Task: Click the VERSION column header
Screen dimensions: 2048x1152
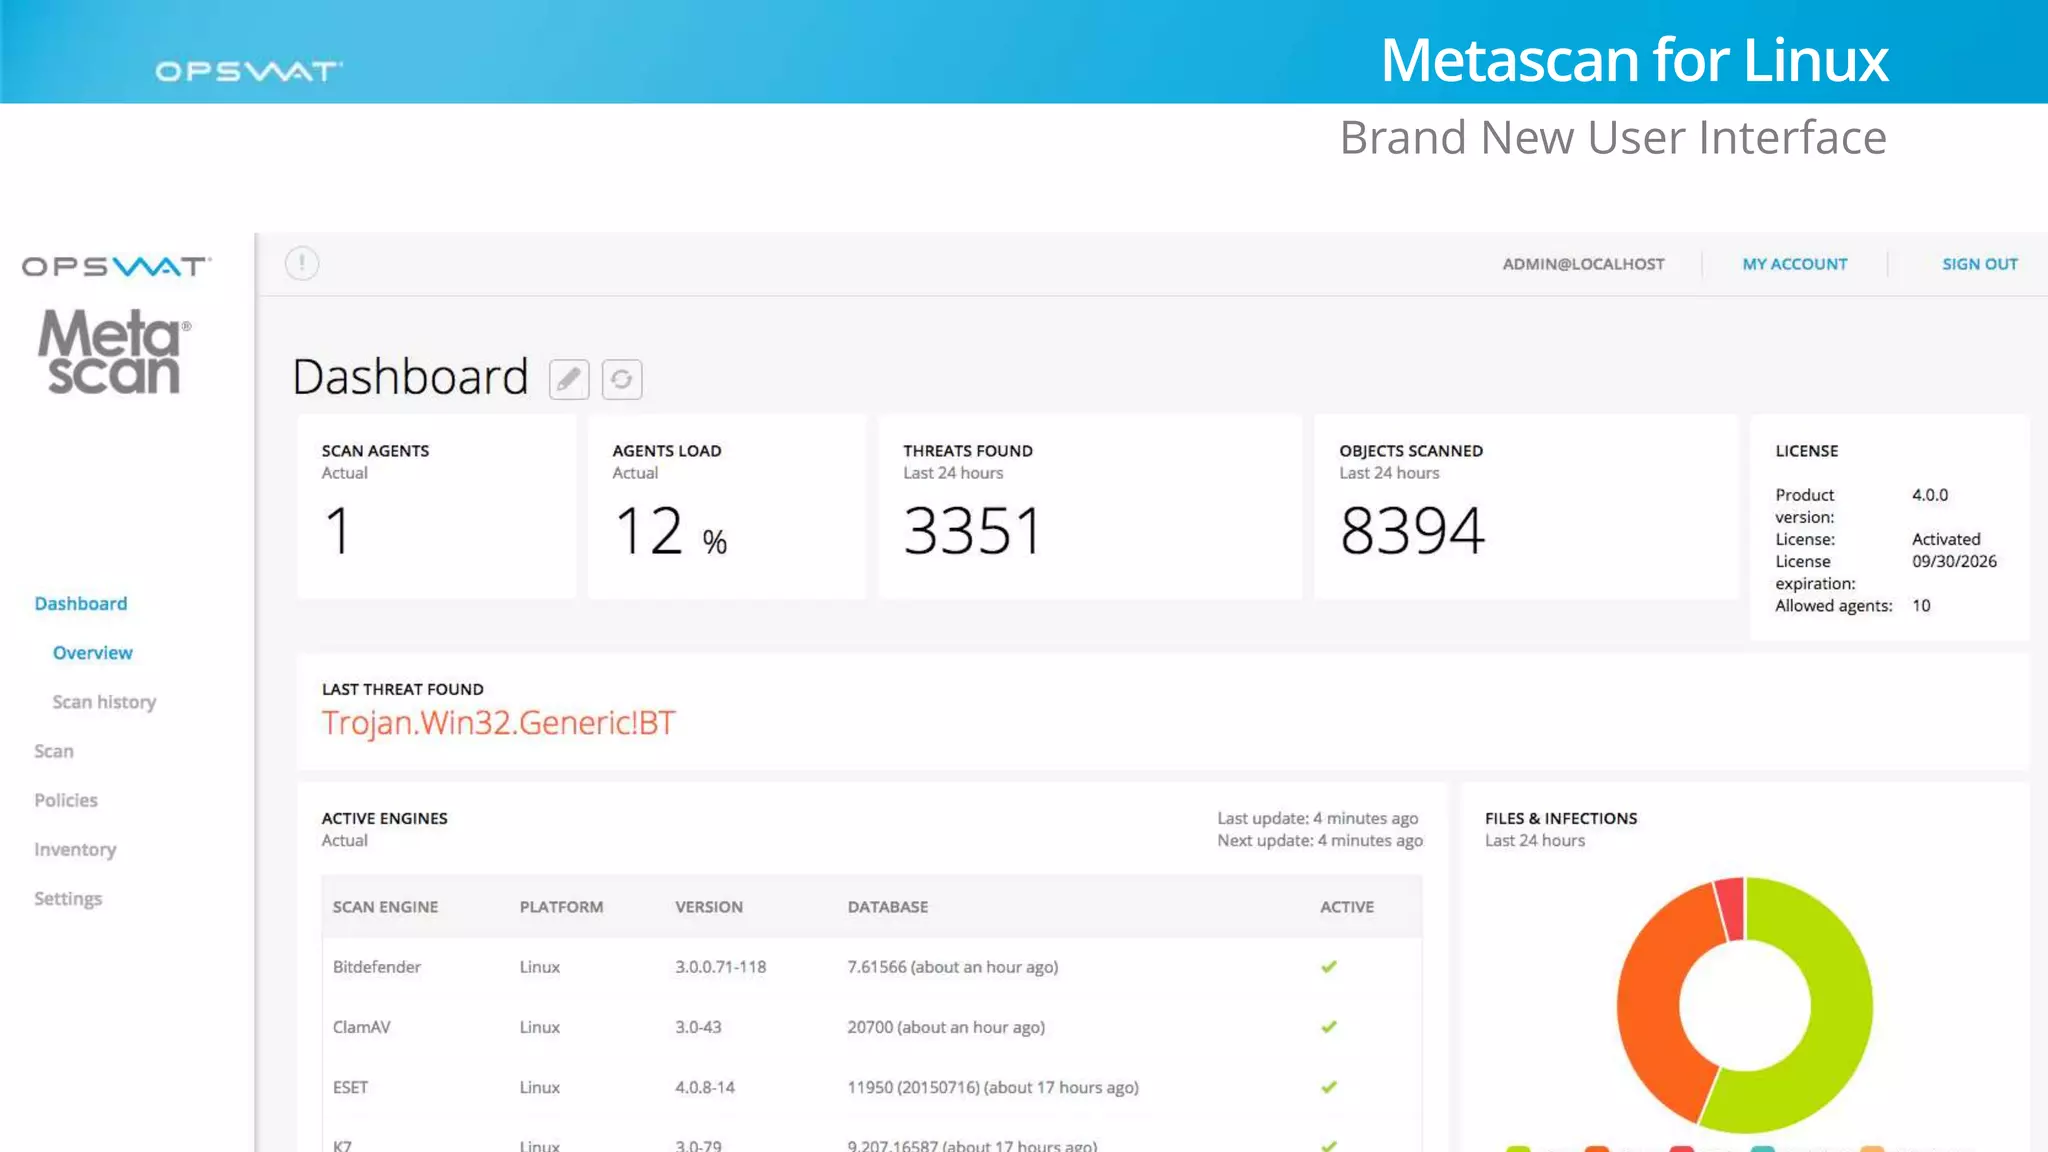Action: tap(709, 907)
